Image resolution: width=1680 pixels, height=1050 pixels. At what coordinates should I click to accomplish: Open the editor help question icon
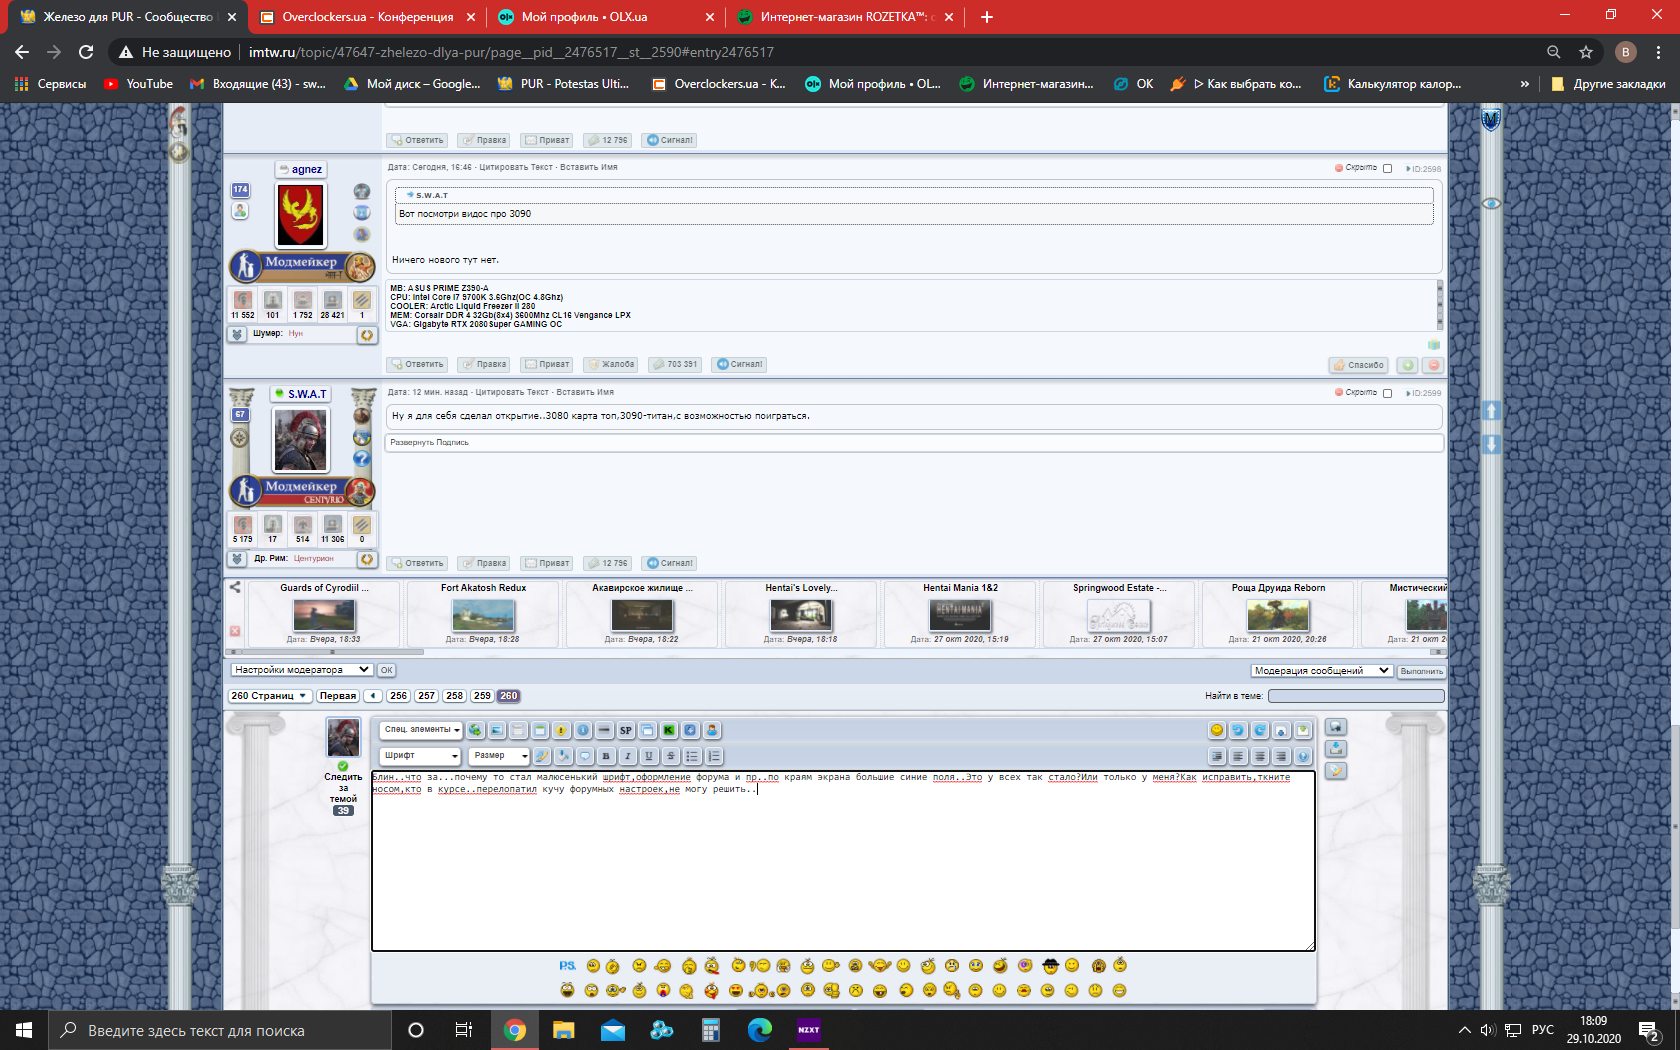point(1303,756)
